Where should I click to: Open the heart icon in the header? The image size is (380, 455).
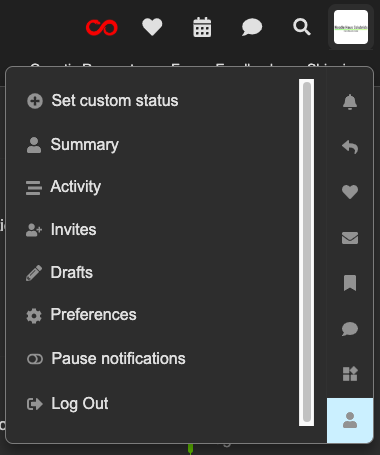(x=152, y=27)
